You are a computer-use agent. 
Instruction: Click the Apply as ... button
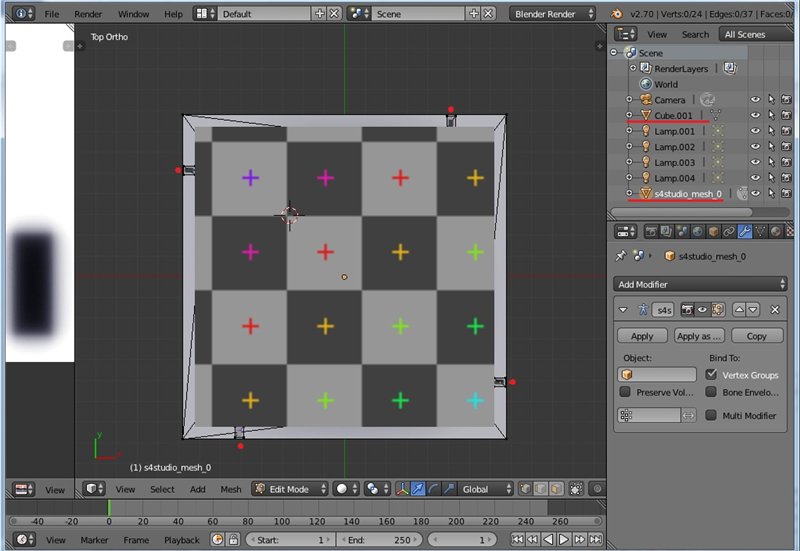click(x=699, y=336)
